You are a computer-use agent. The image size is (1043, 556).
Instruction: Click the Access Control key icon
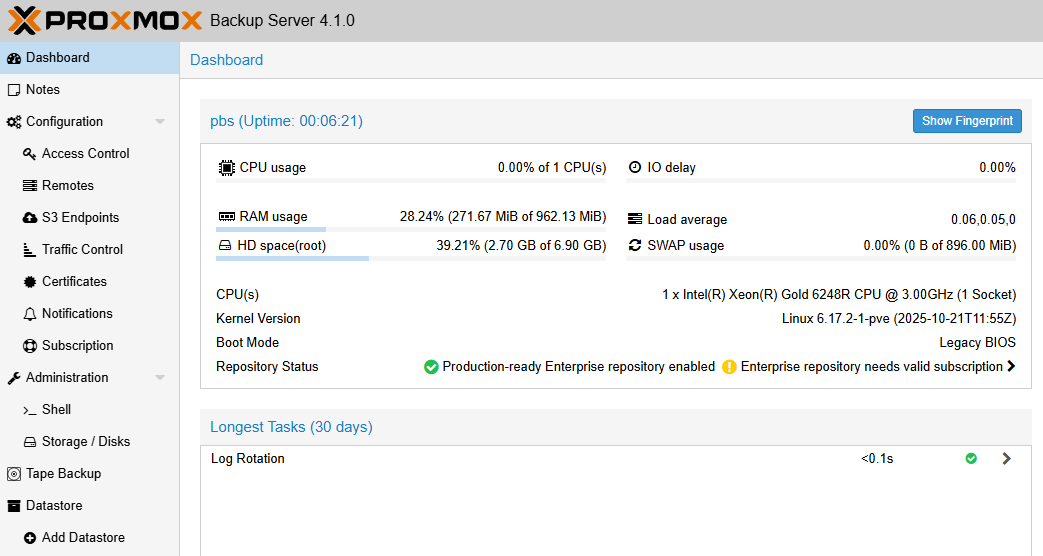pyautogui.click(x=30, y=154)
